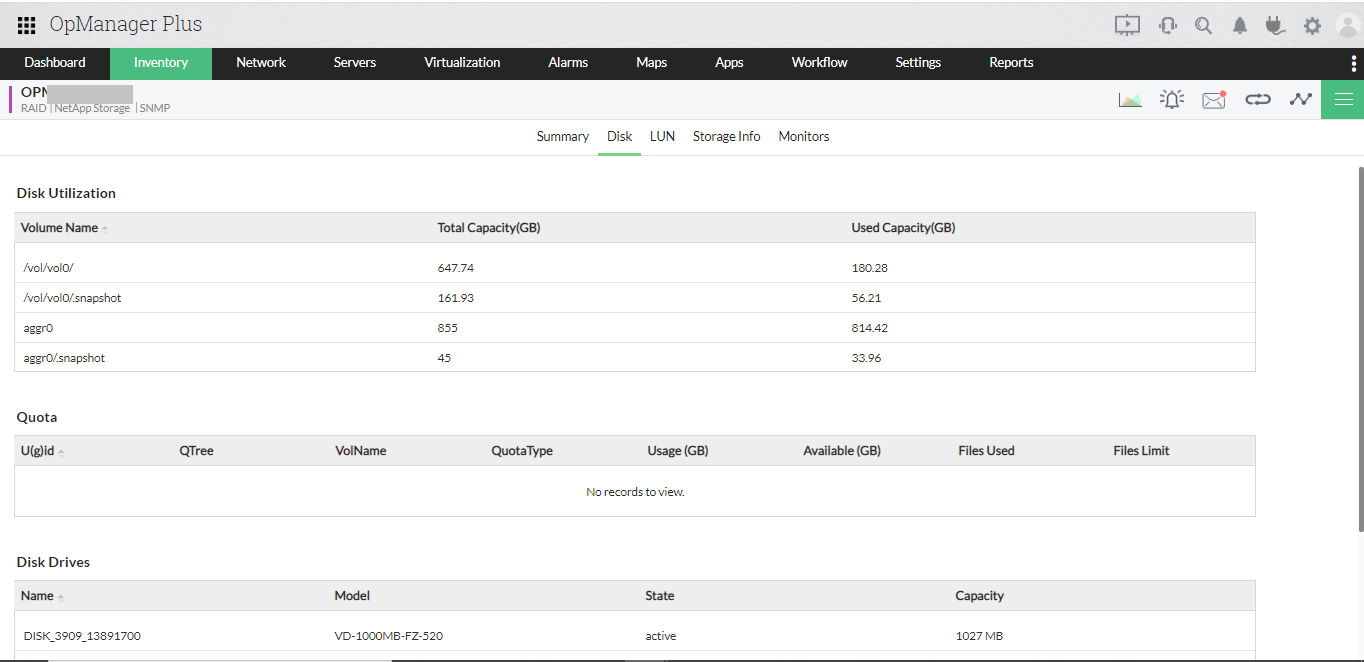Sort Disk Drives by Name column
The width and height of the screenshot is (1364, 662).
(38, 596)
